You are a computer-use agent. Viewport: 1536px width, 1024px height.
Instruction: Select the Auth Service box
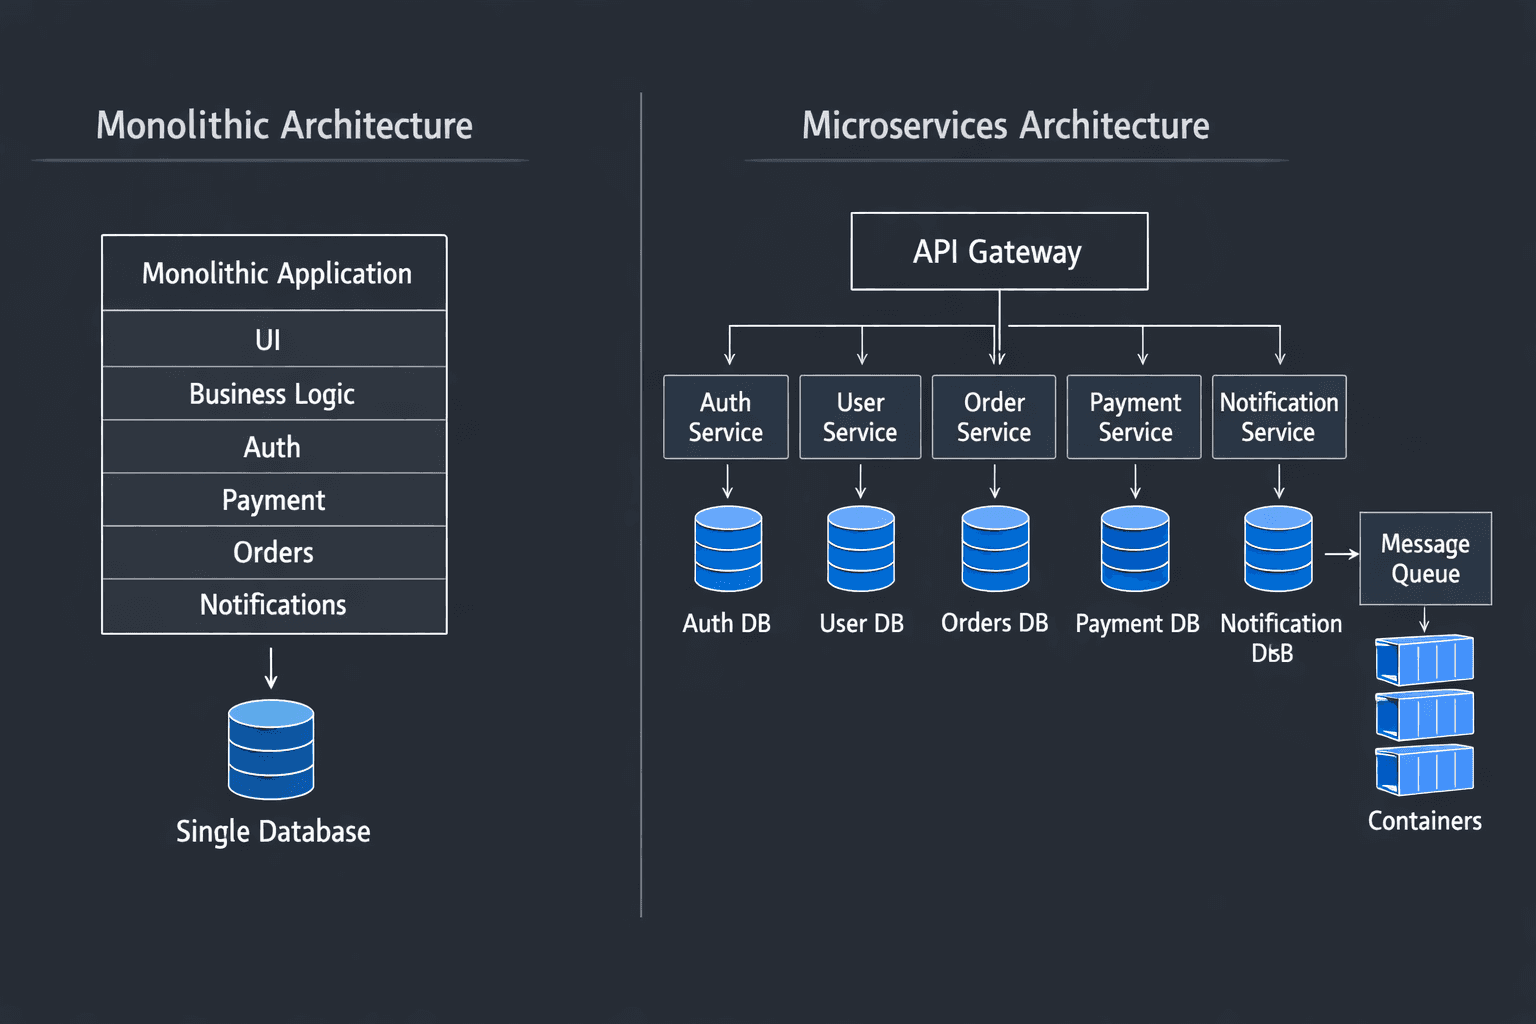[726, 417]
